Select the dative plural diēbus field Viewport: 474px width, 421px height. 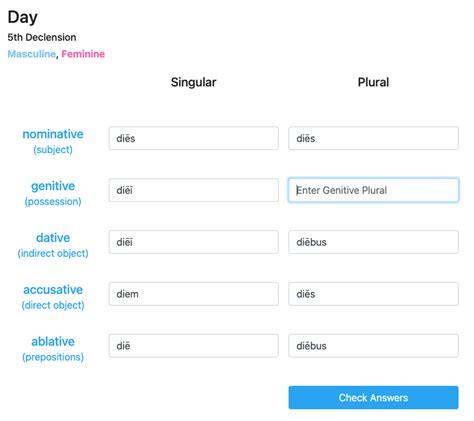click(x=373, y=242)
